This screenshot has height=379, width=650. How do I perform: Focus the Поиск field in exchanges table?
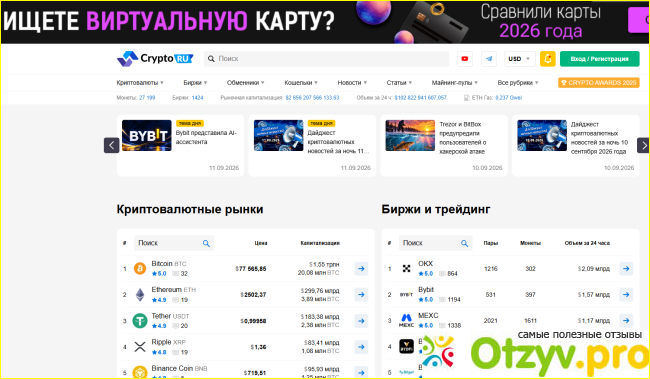(x=435, y=243)
